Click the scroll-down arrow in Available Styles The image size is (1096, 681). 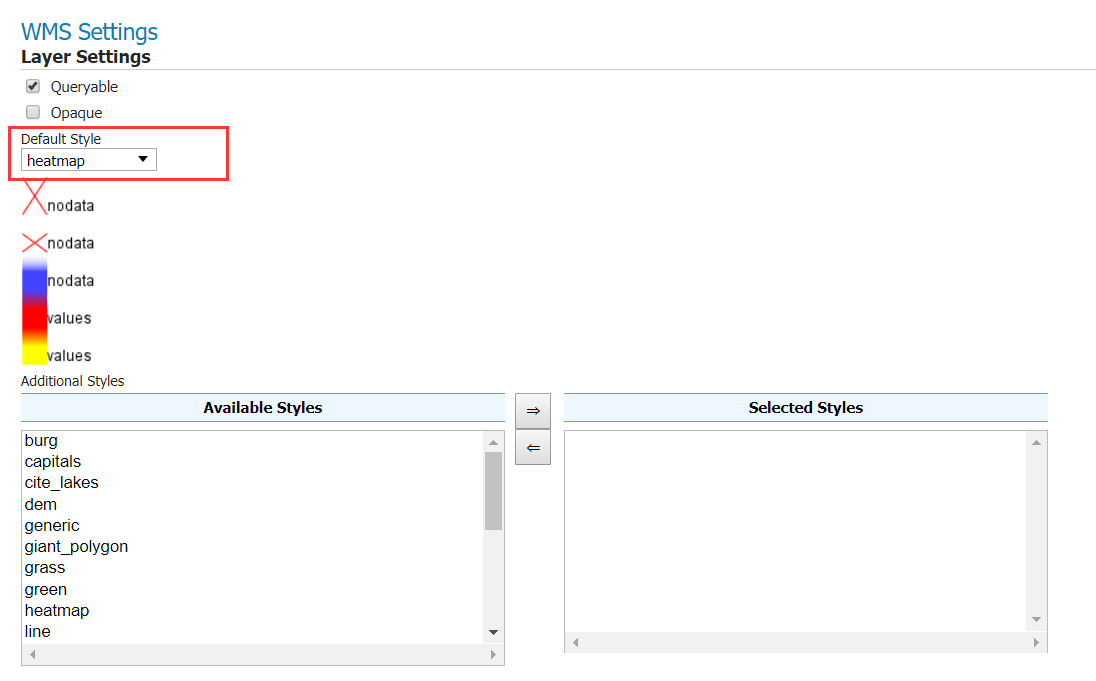[493, 632]
